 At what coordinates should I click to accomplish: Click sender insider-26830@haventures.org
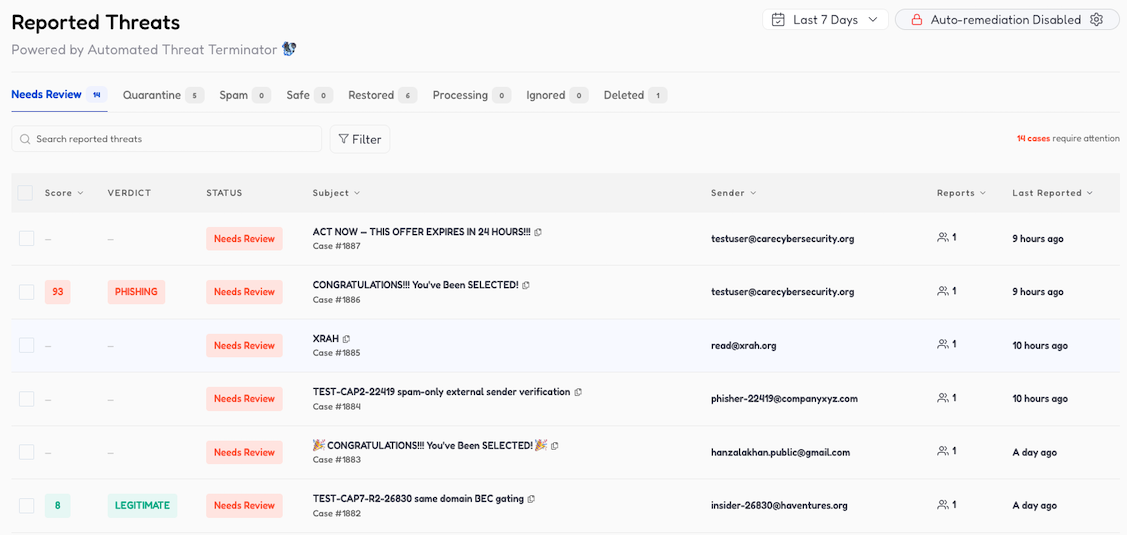click(x=779, y=506)
